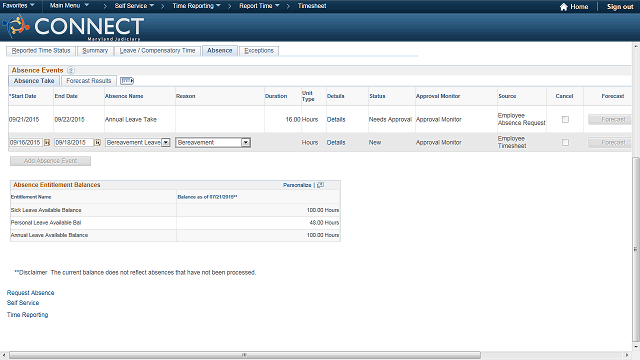Expand the Self Service breadcrumb menu
Screen dimensions: 640x360
tap(134, 6)
